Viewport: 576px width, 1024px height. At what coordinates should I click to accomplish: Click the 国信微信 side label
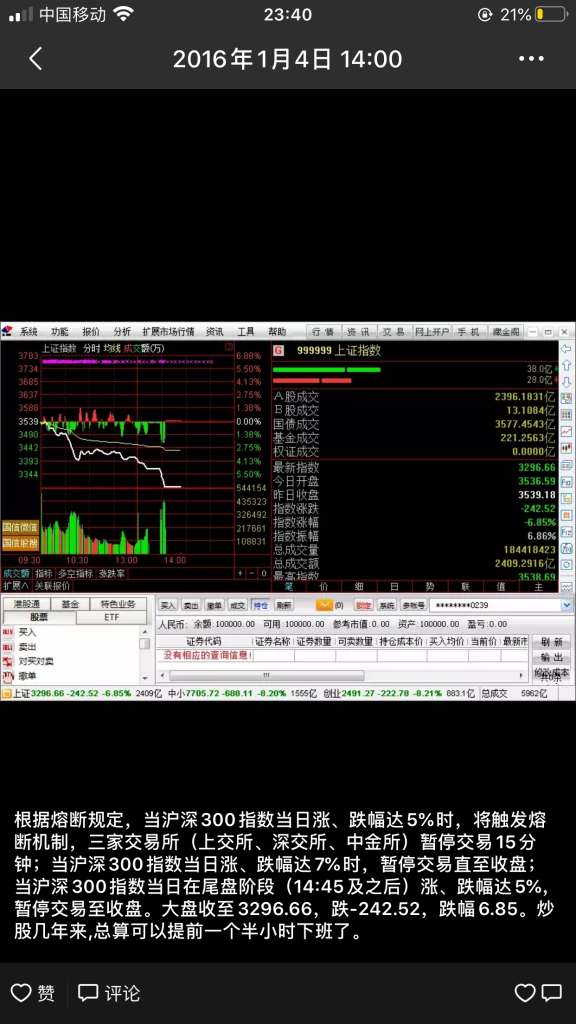[20, 527]
